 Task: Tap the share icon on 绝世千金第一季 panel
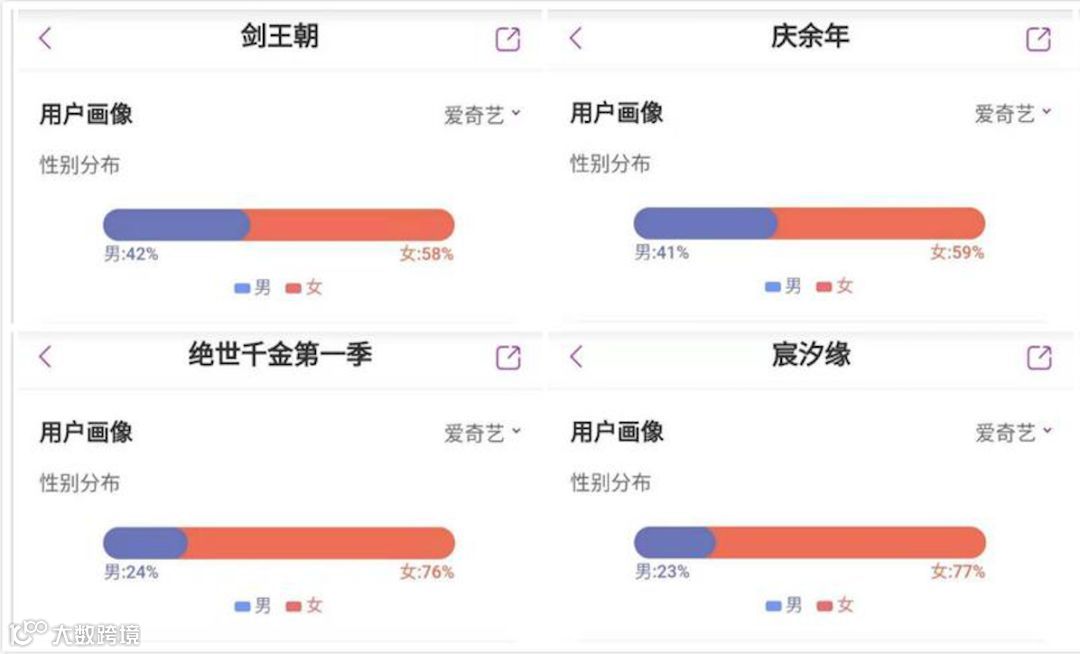pyautogui.click(x=506, y=357)
